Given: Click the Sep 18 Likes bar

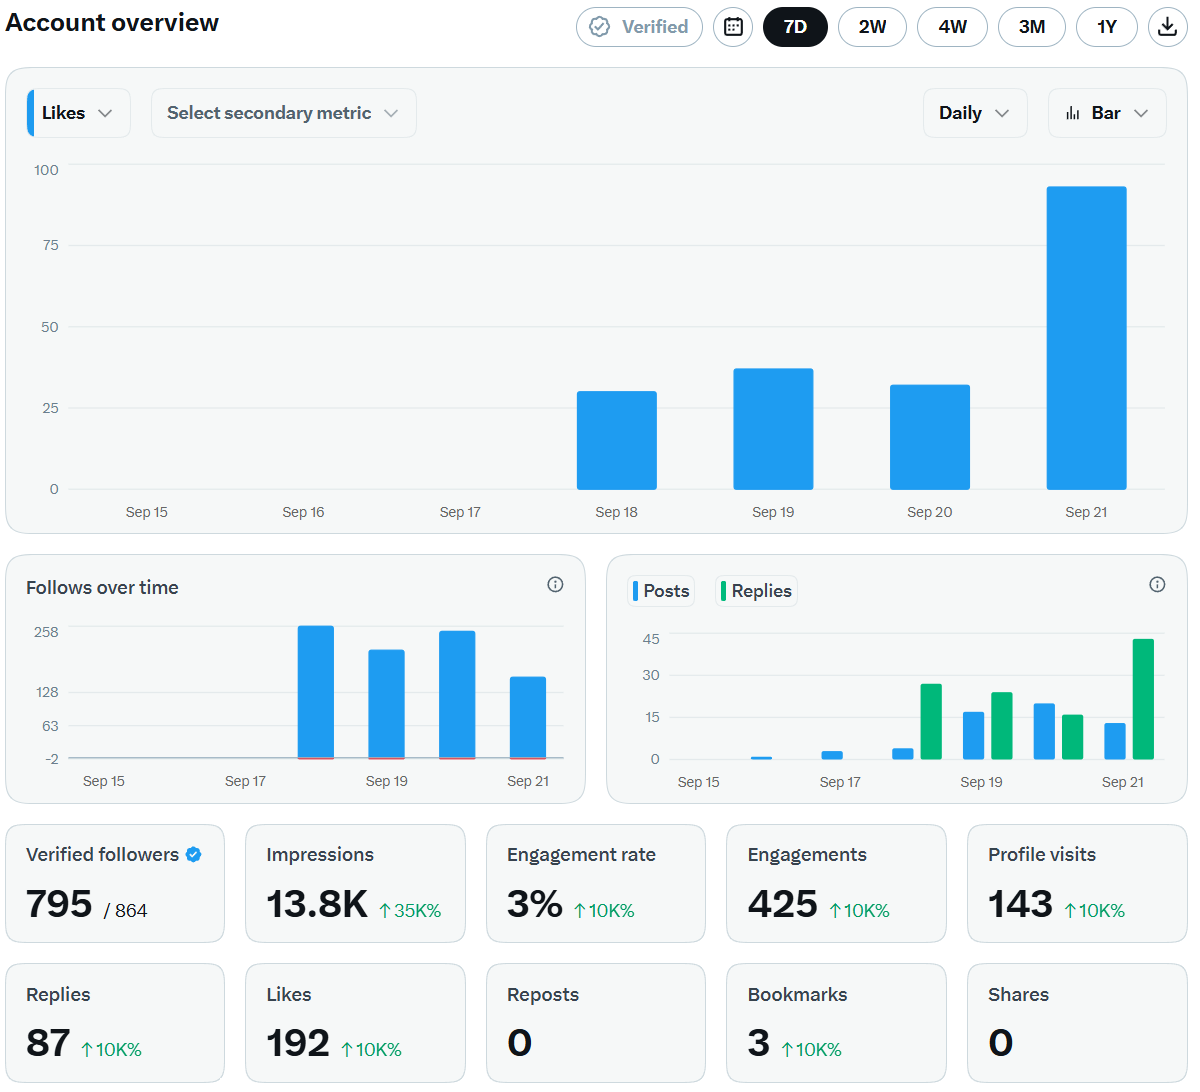Looking at the screenshot, I should click(617, 440).
